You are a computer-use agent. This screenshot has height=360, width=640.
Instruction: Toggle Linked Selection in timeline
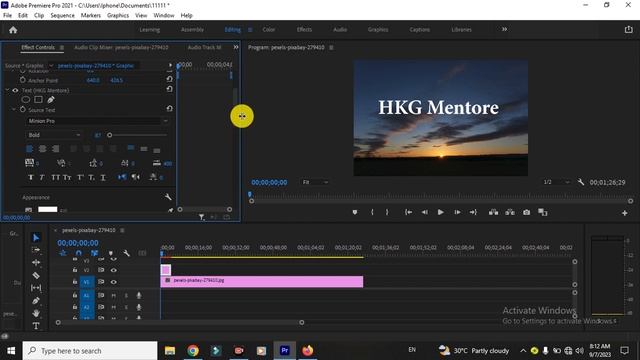click(94, 253)
